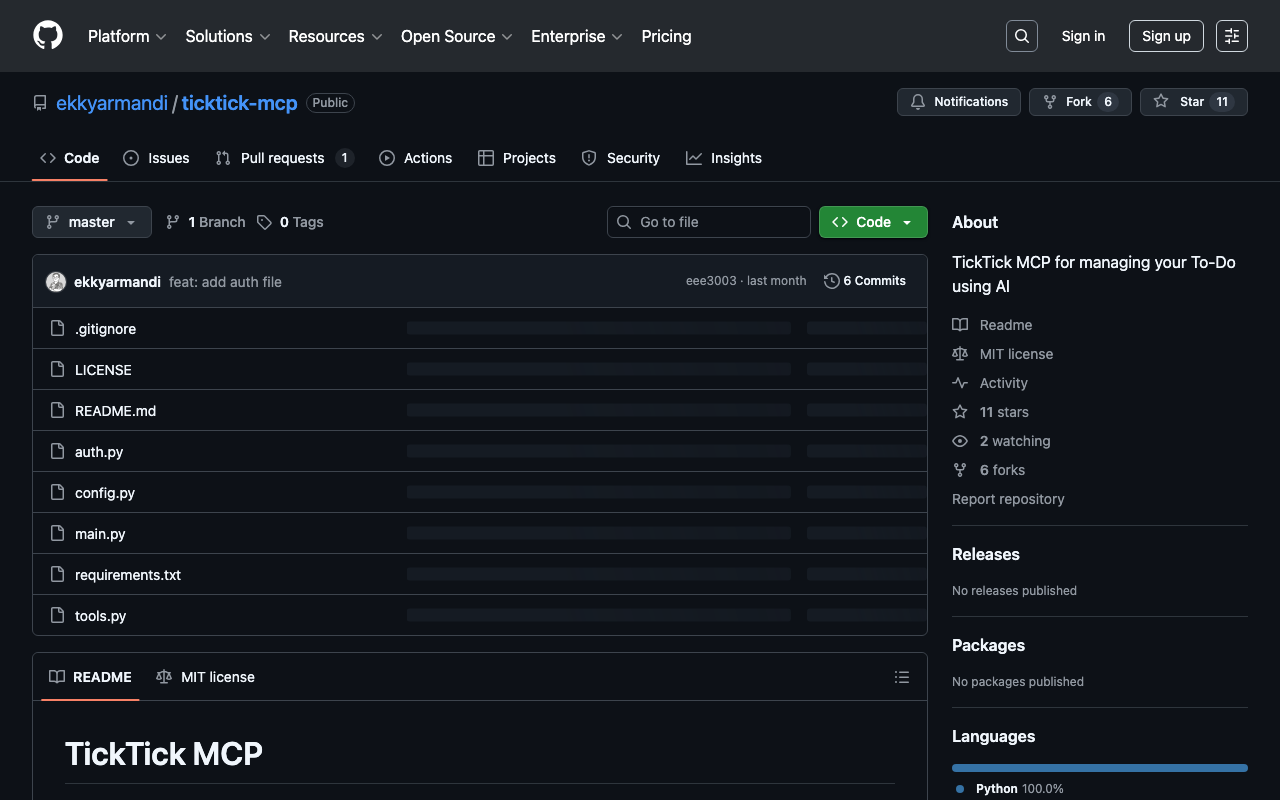Click ekkyarmandi's avatar in commit row

[x=56, y=282]
